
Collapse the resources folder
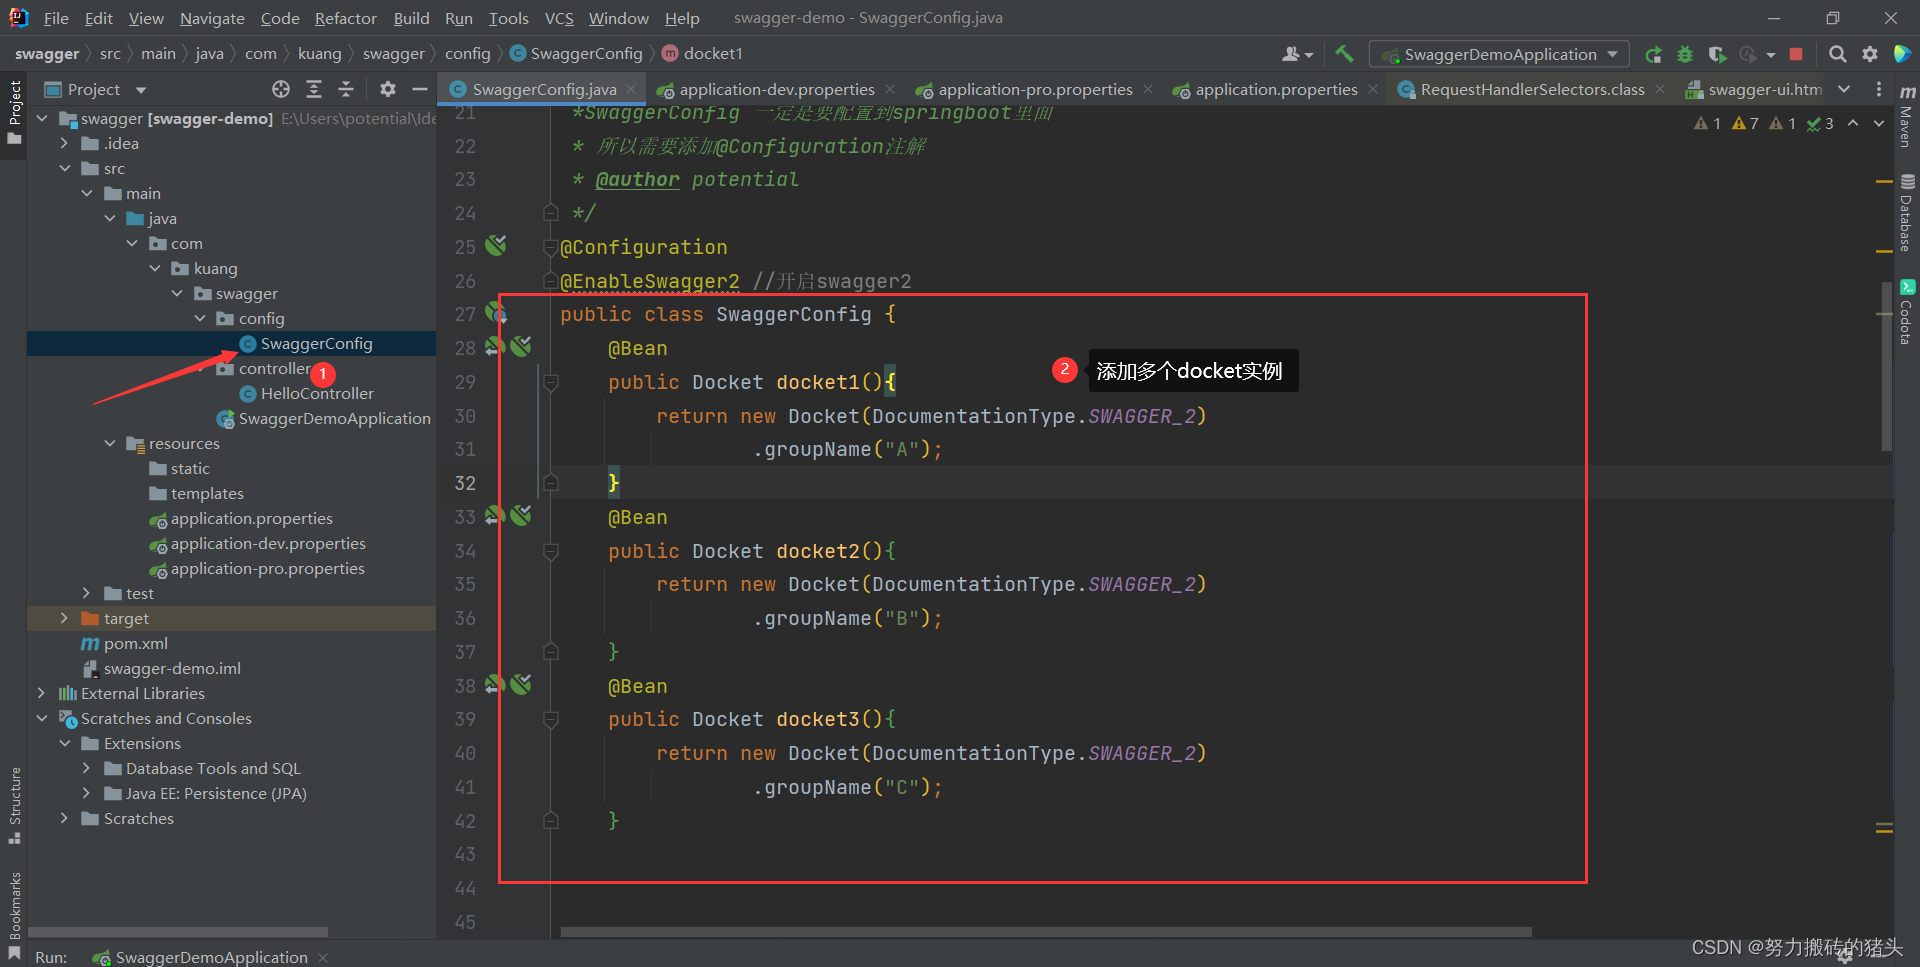click(x=110, y=443)
